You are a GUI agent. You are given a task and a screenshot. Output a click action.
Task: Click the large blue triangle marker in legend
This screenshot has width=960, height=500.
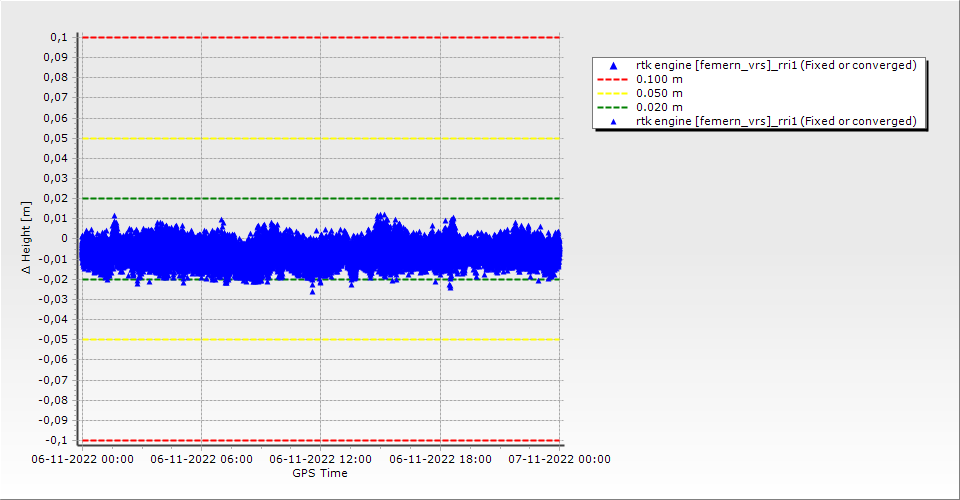tap(614, 65)
